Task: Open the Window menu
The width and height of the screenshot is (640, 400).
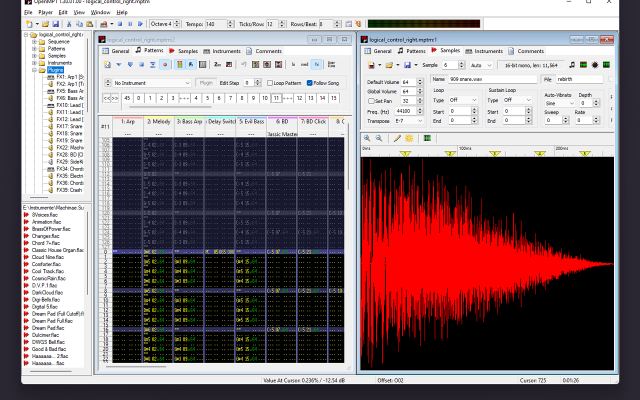Action: click(100, 12)
